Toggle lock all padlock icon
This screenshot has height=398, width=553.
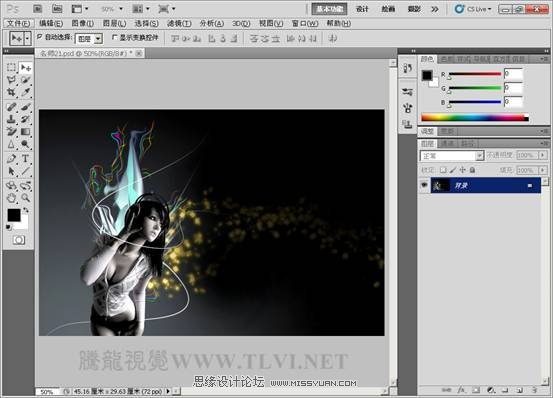472,170
